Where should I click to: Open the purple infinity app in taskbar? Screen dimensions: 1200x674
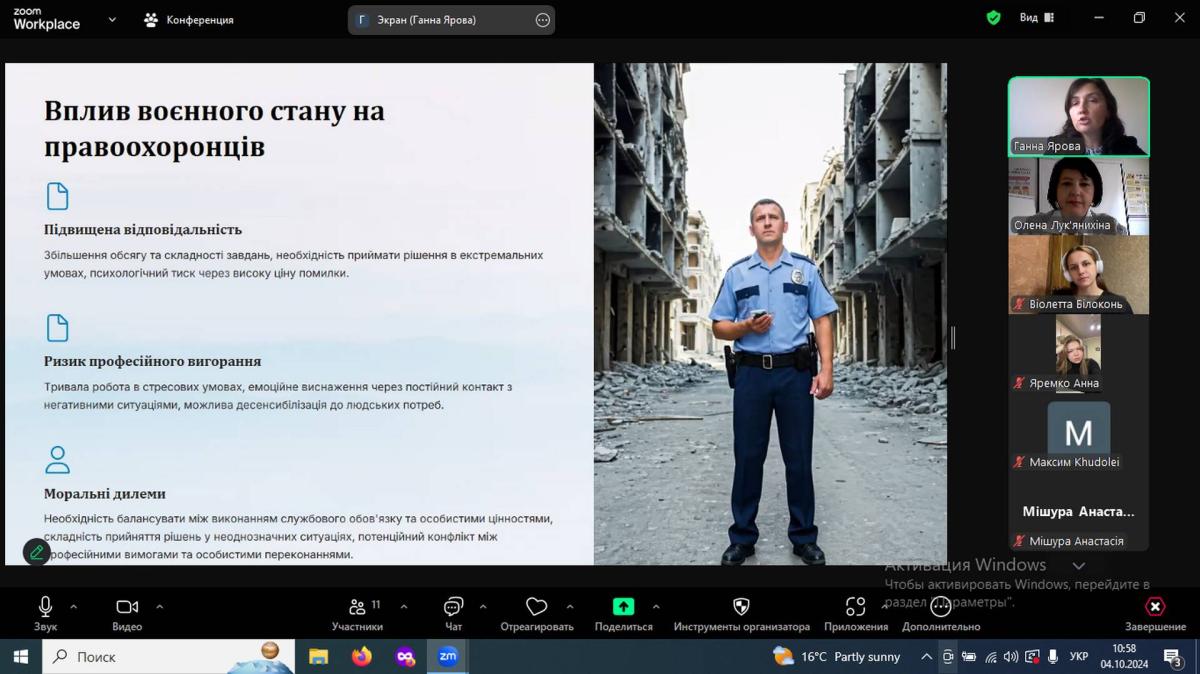tap(405, 657)
